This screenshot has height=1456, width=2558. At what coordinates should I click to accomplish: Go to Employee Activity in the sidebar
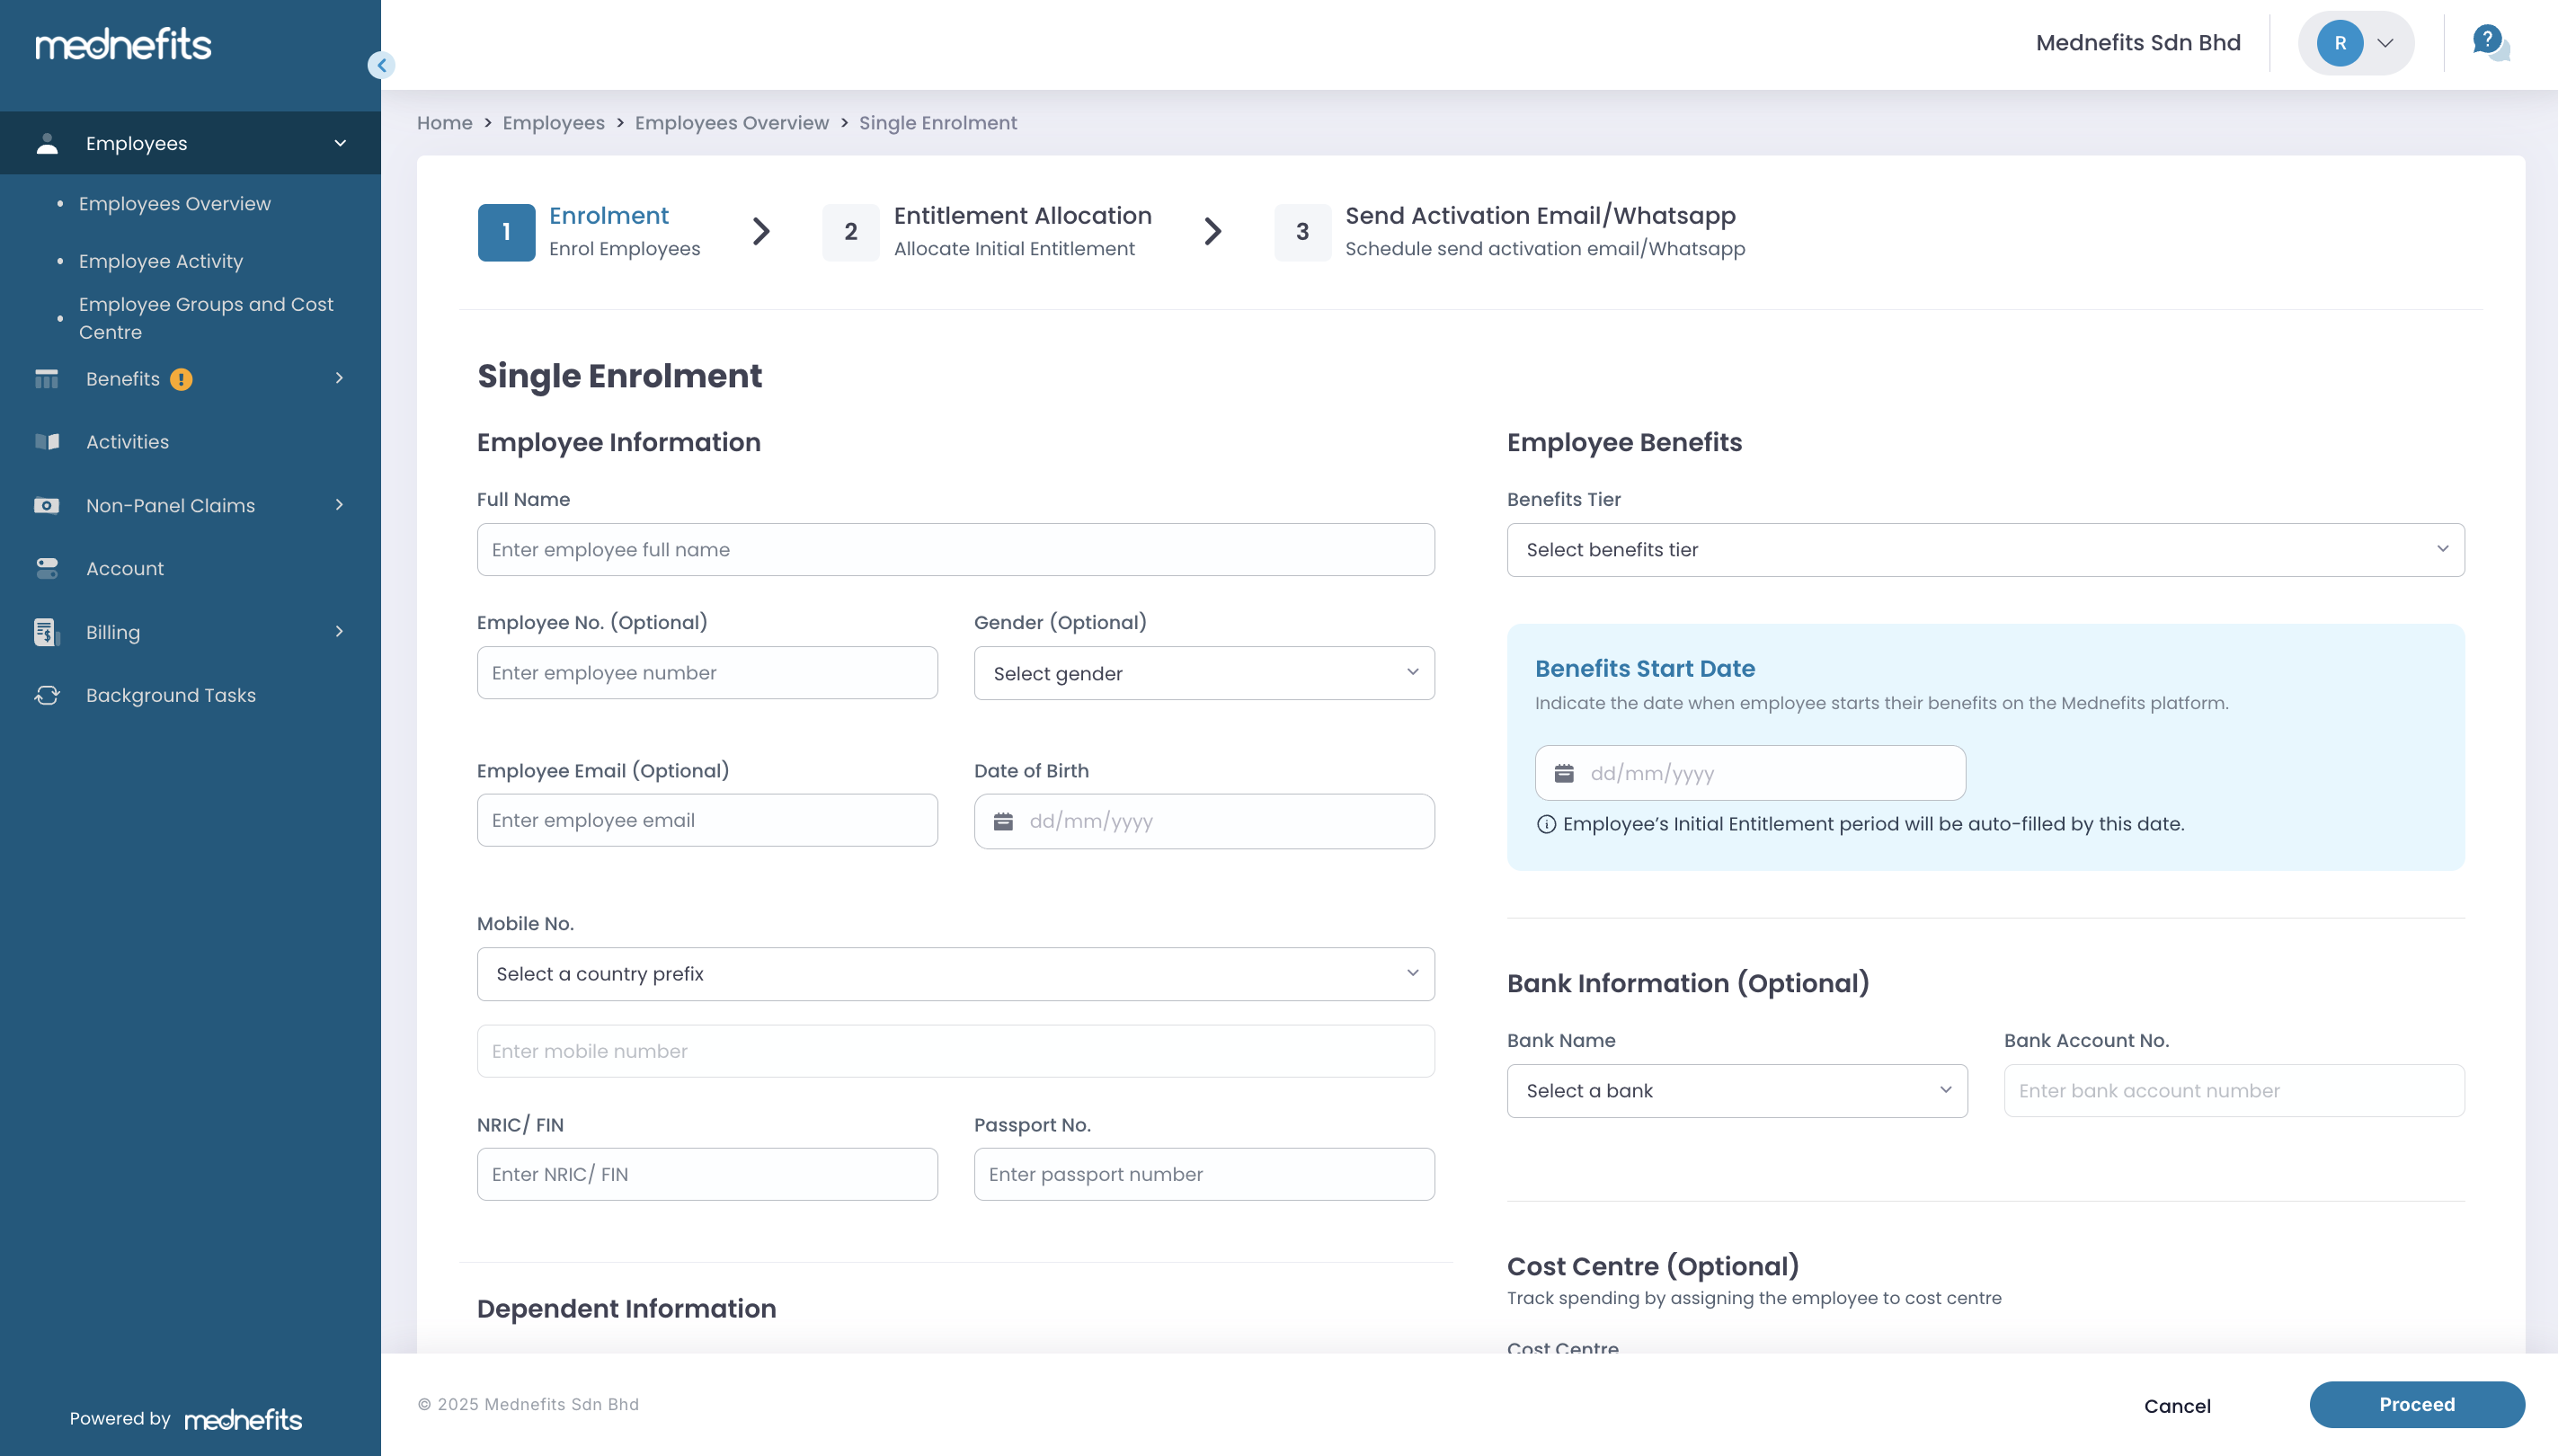coord(161,261)
